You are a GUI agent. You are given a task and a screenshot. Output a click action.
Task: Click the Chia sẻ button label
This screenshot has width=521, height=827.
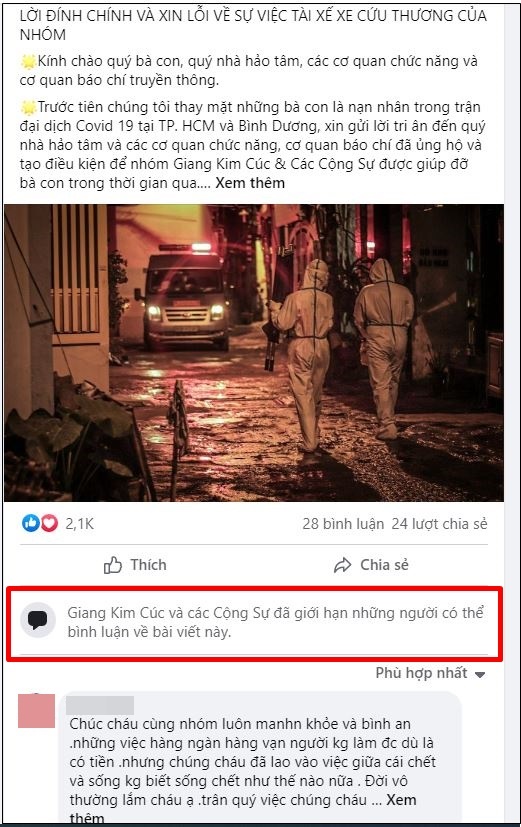click(384, 565)
